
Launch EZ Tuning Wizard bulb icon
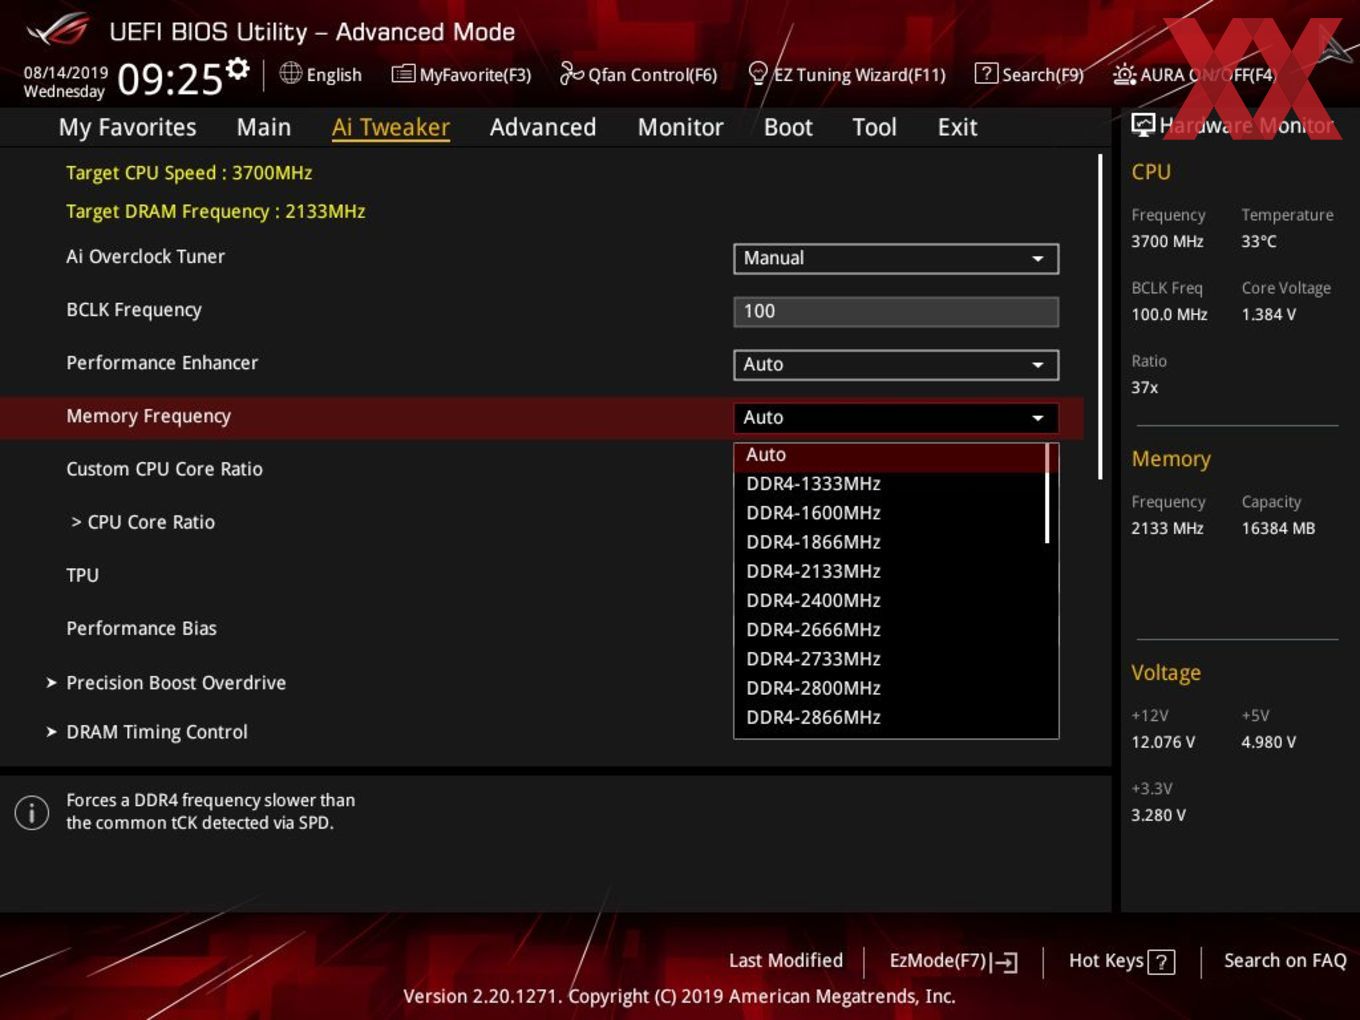(758, 73)
